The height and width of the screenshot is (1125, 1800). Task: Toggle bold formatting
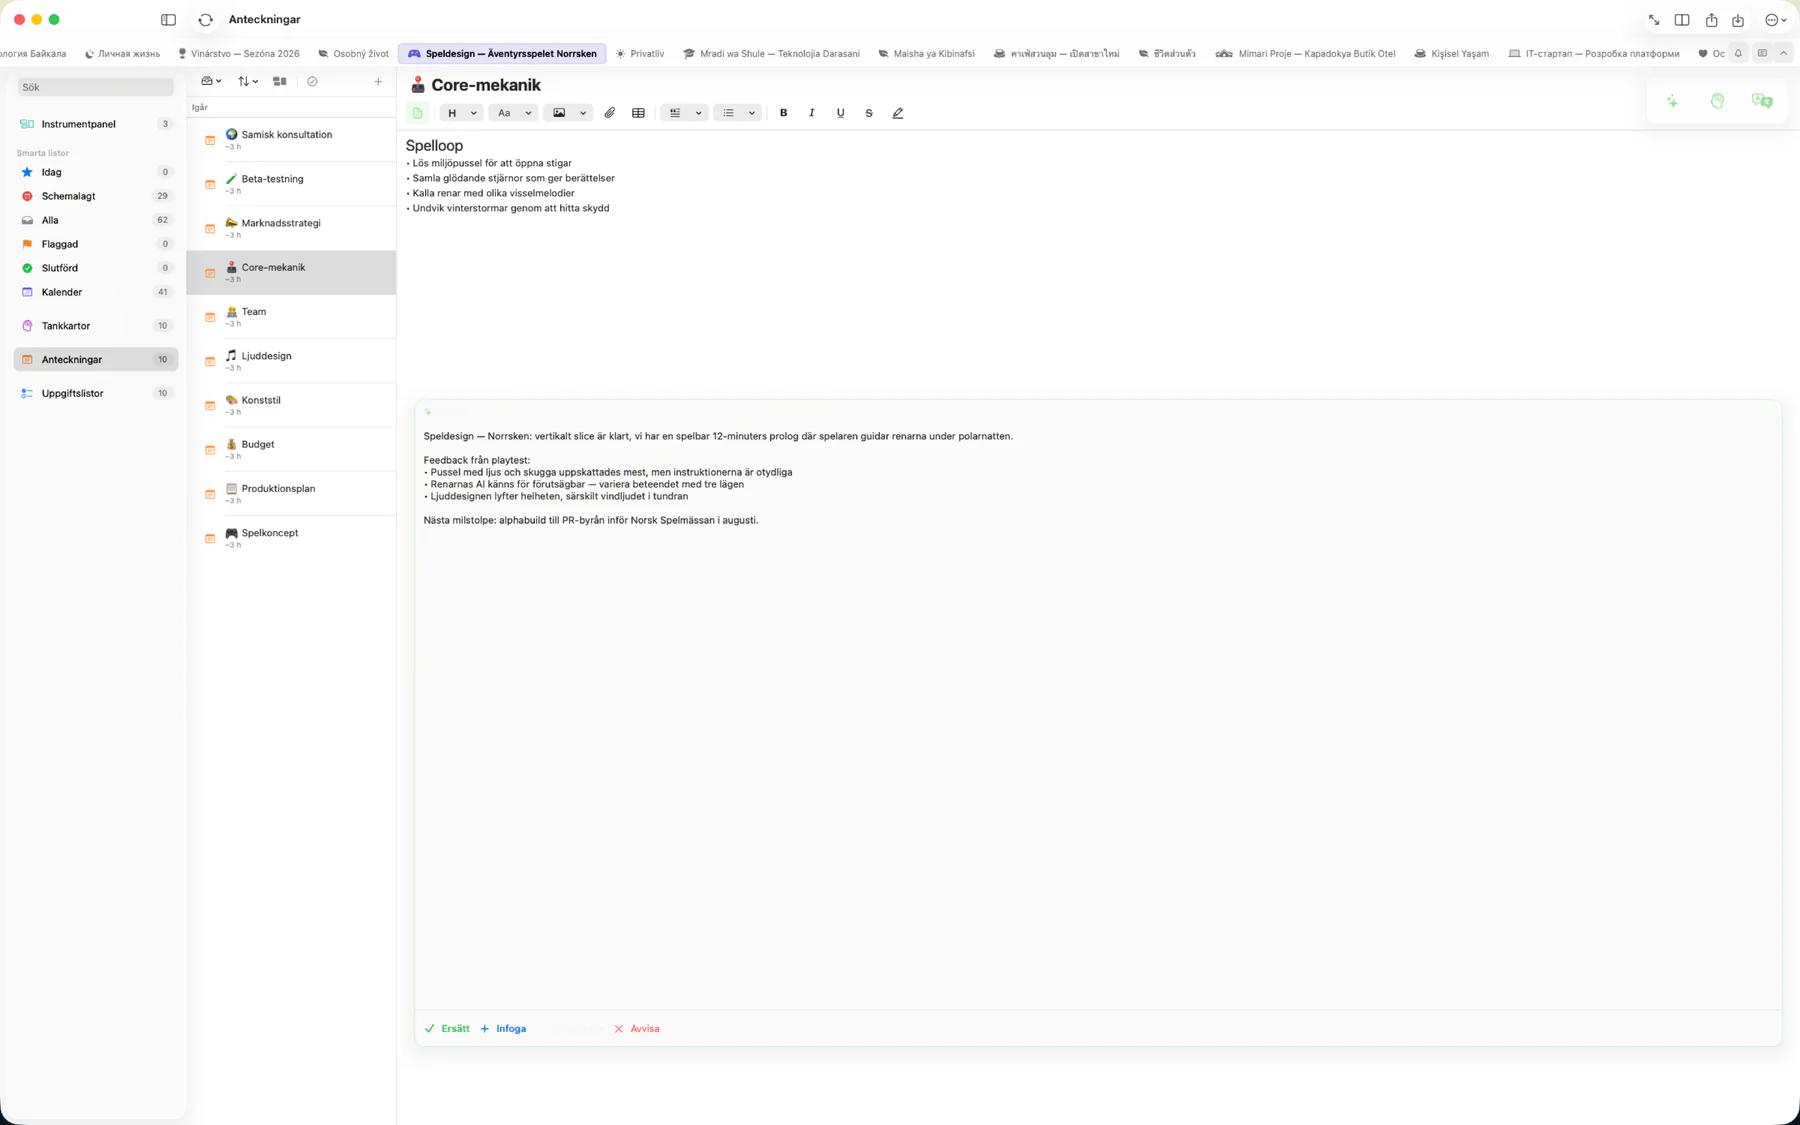[x=784, y=113]
